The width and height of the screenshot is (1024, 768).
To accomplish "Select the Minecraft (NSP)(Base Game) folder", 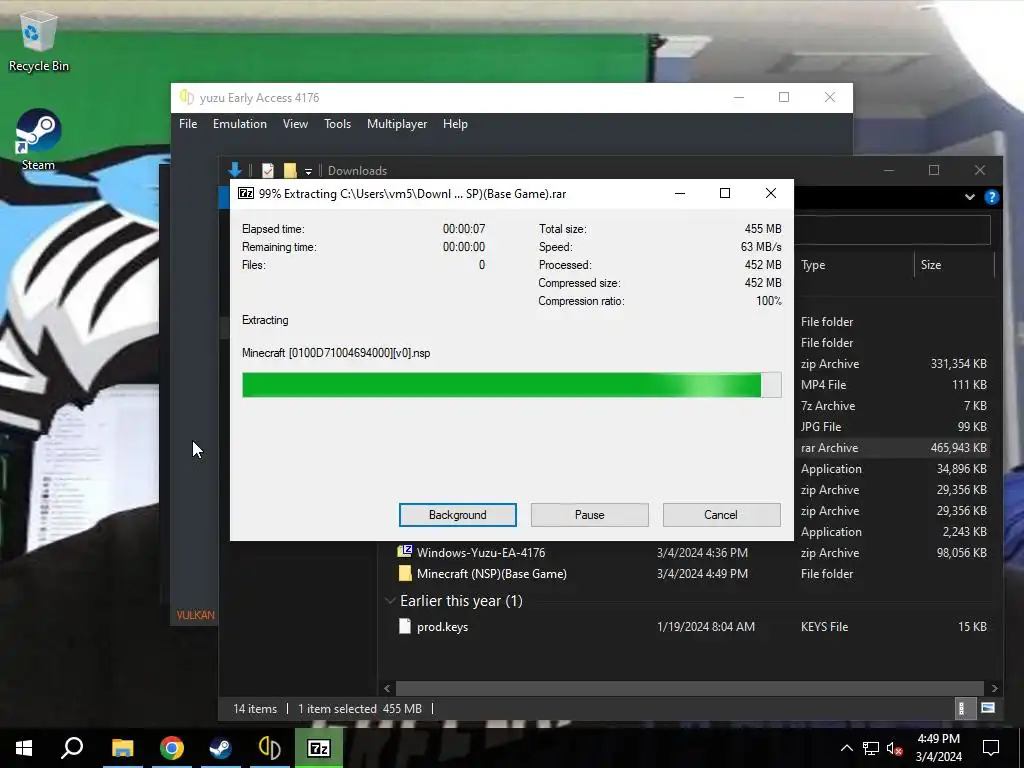I will click(x=492, y=573).
